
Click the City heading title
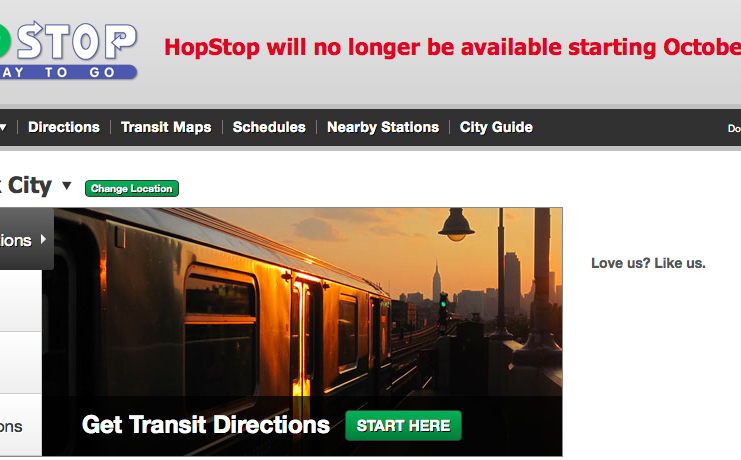[26, 185]
